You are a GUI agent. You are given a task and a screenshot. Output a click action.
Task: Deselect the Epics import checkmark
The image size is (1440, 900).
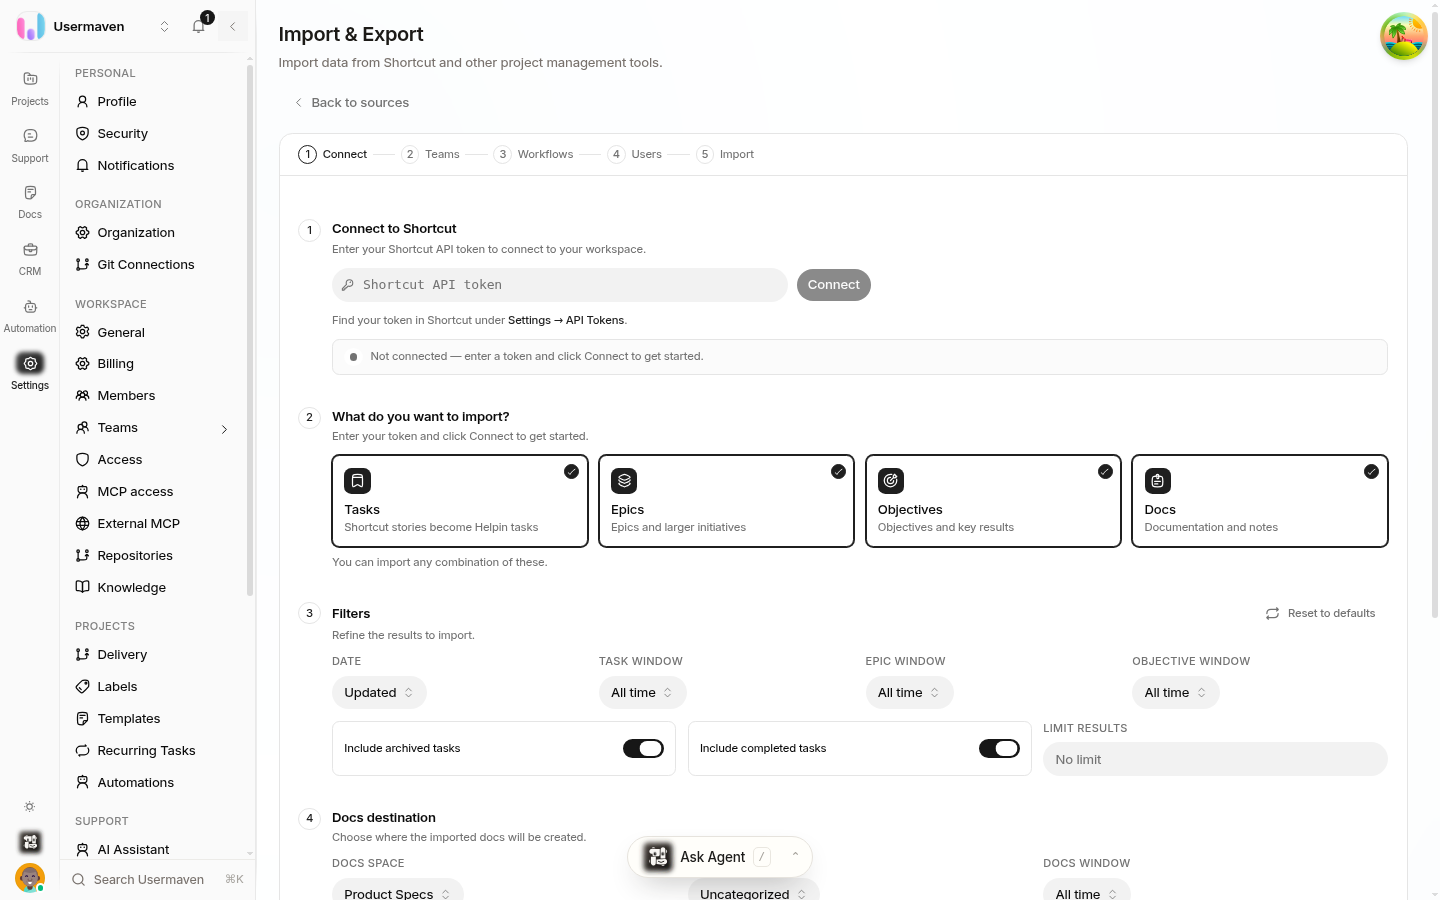click(838, 472)
